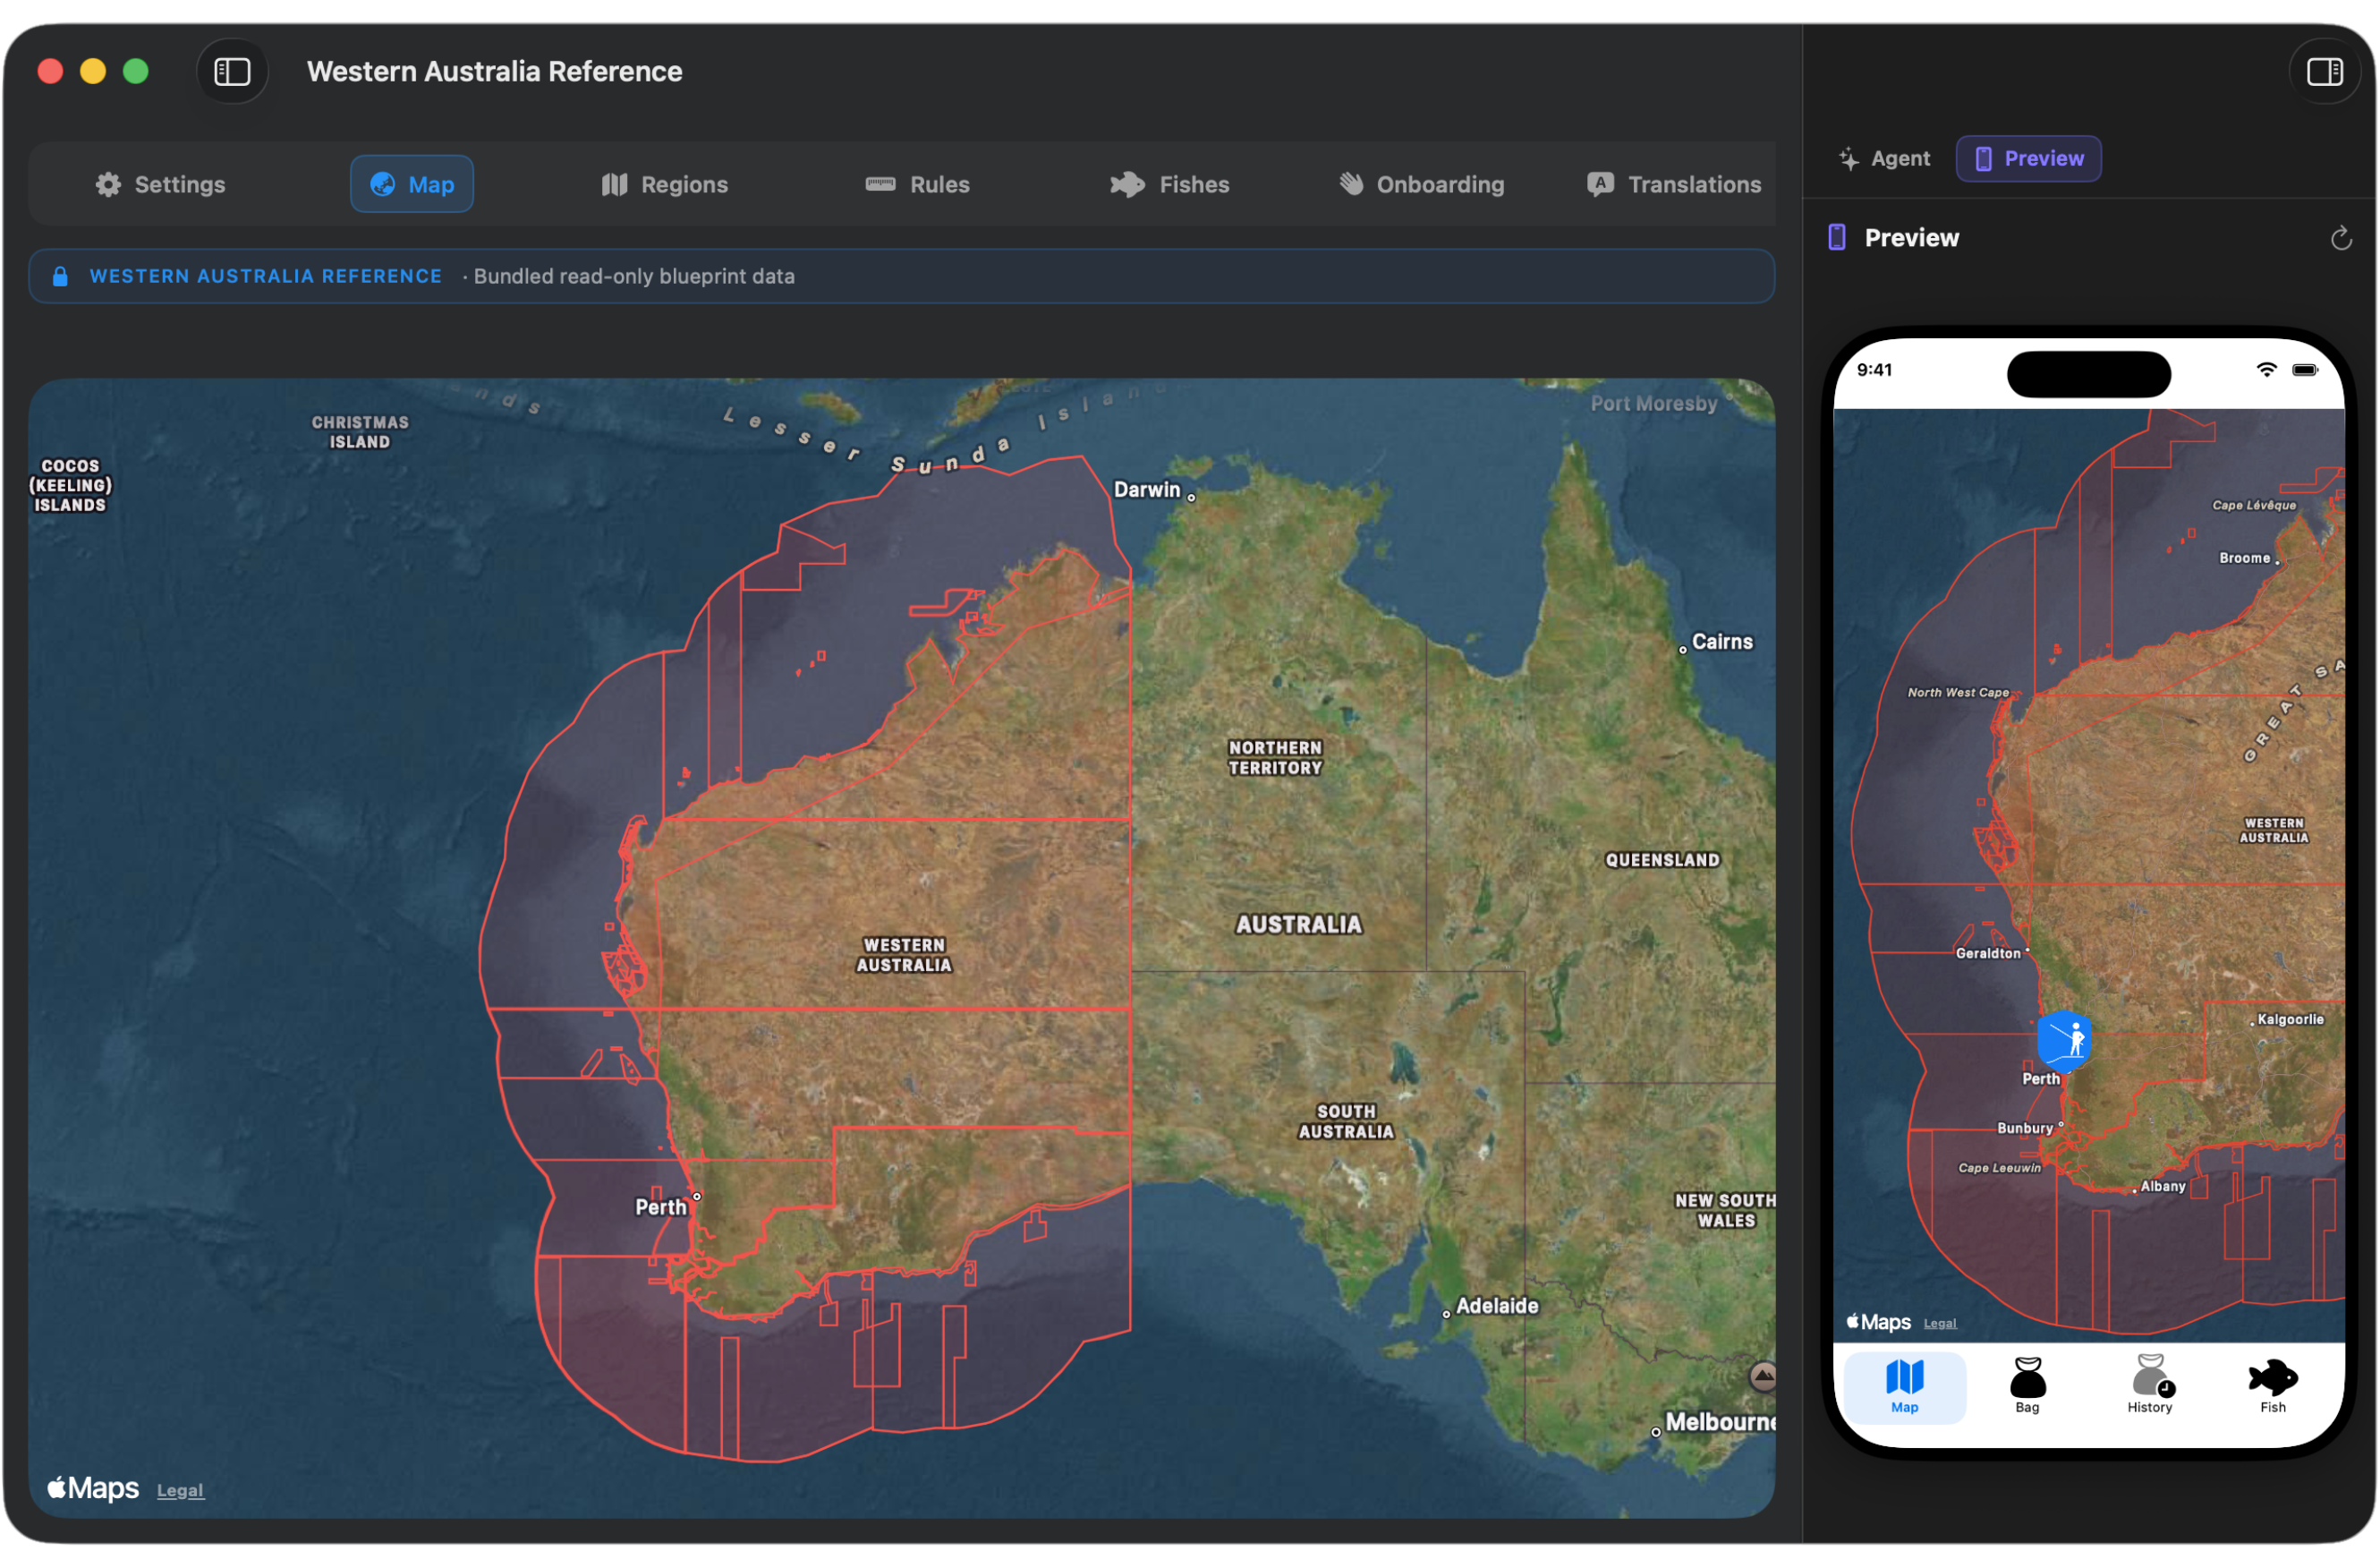Go to the Fishes tab
This screenshot has height=1568, width=2380.
[x=1170, y=184]
